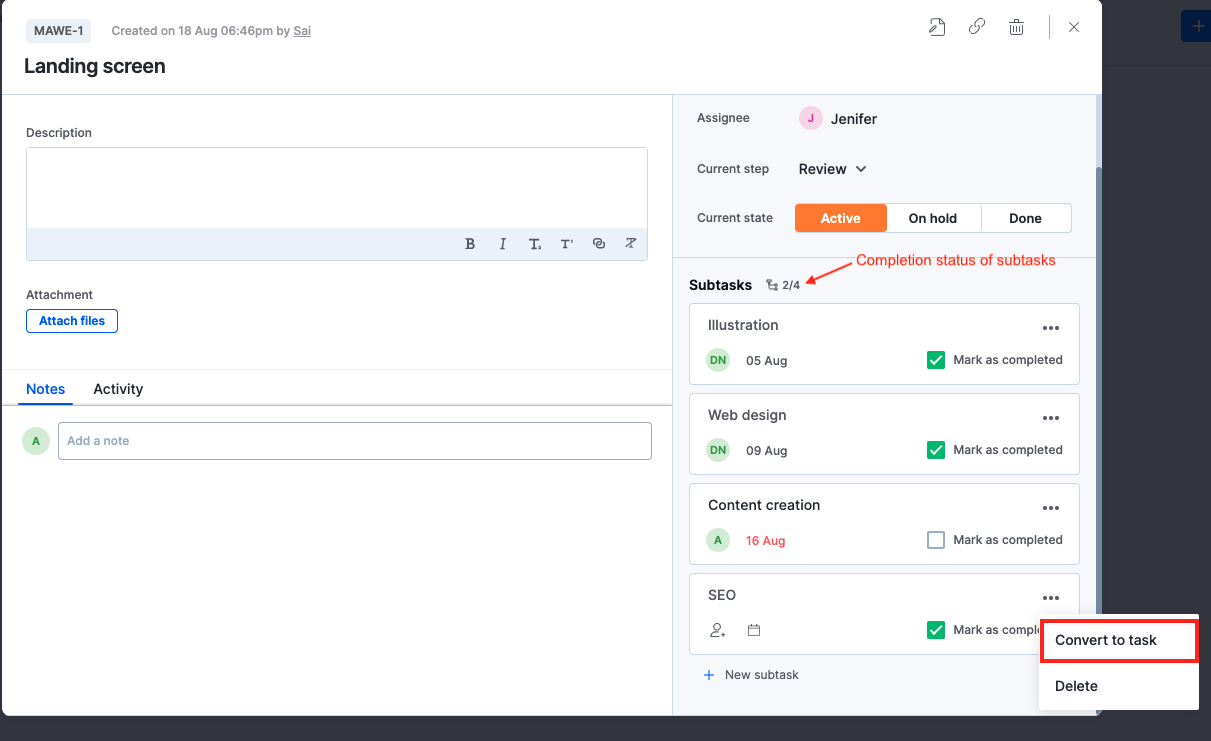Switch to the Notes tab
This screenshot has height=741, width=1211.
tap(46, 389)
